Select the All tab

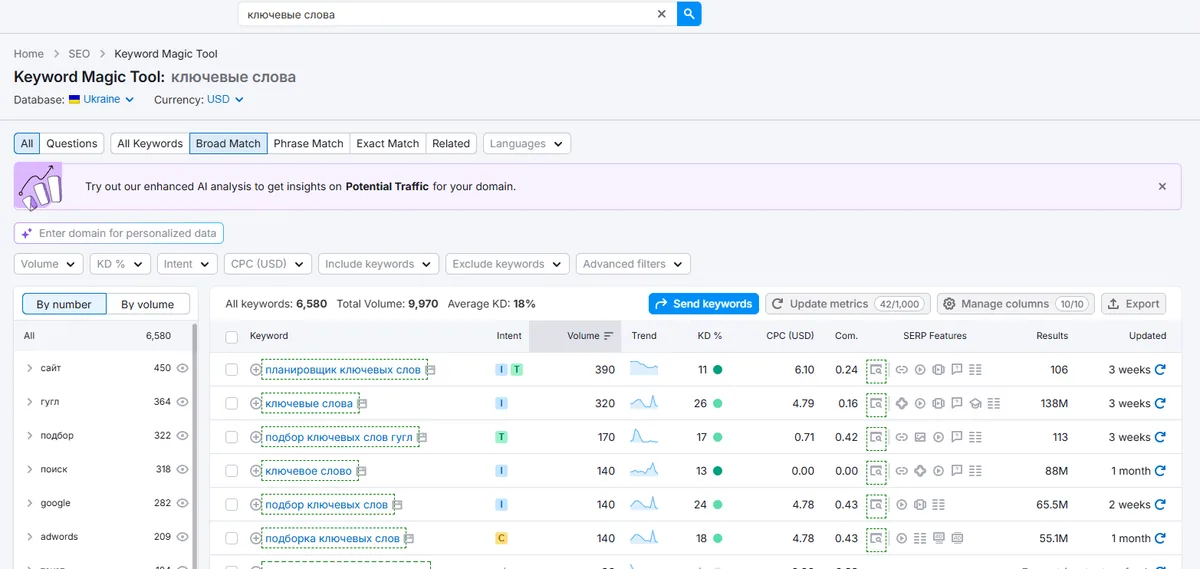[27, 144]
